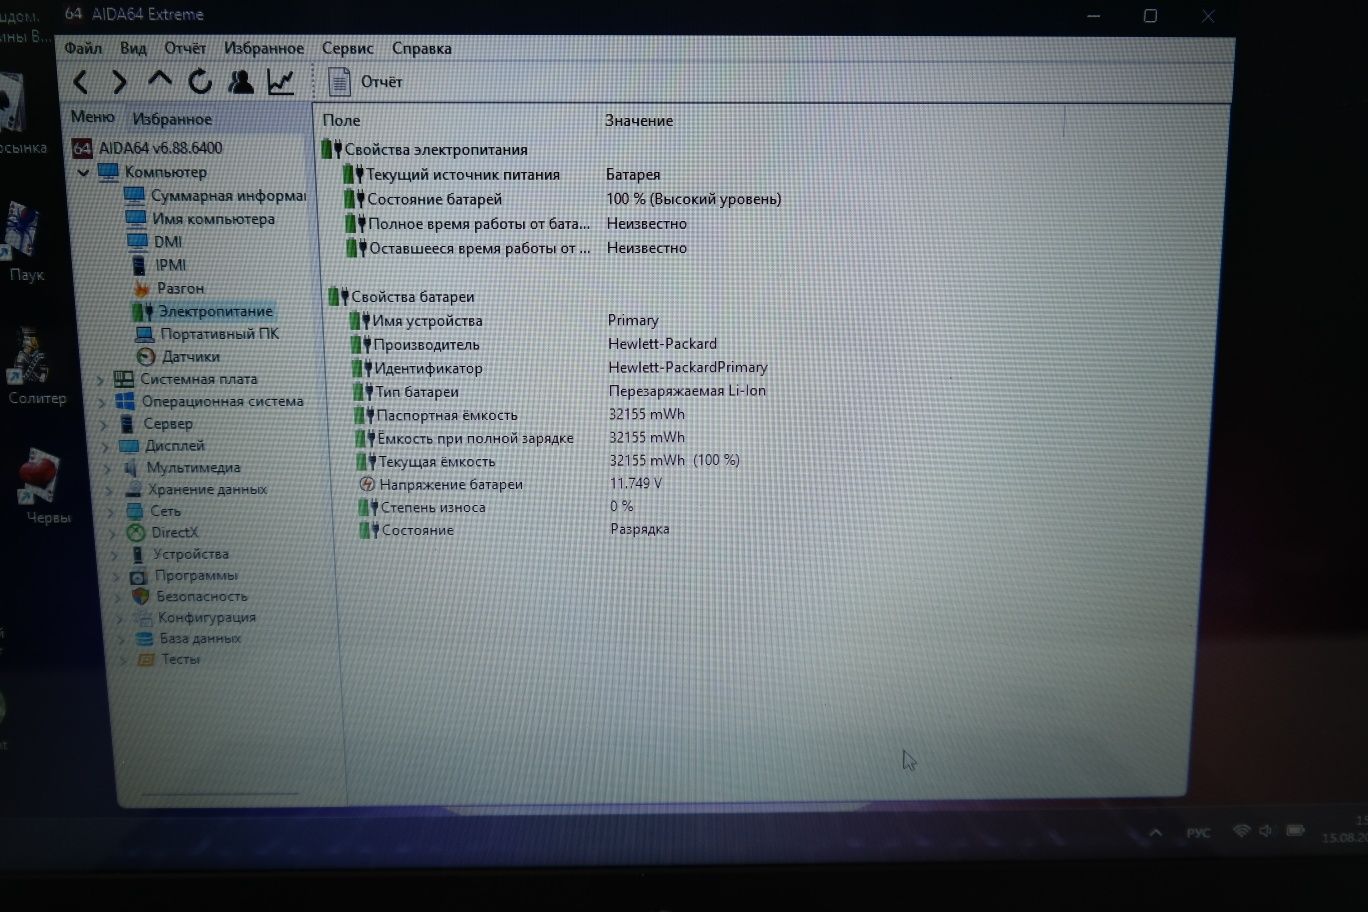Go forward with the right arrow toolbar icon
This screenshot has width=1368, height=912.
[x=119, y=82]
